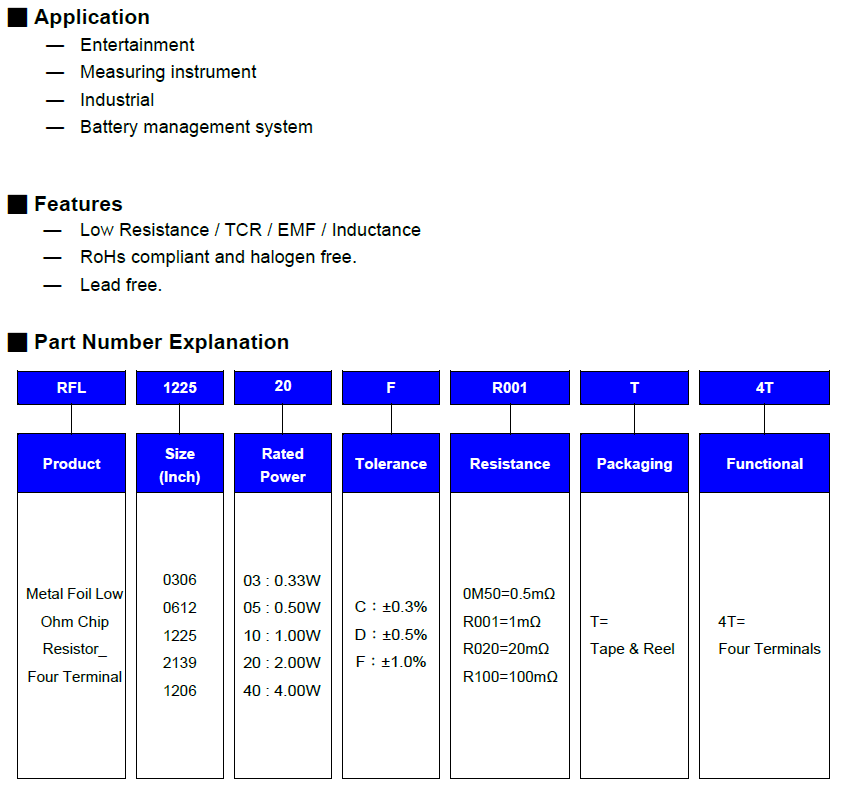The image size is (843, 785).
Task: Select the Tolerance column header
Action: (x=391, y=464)
